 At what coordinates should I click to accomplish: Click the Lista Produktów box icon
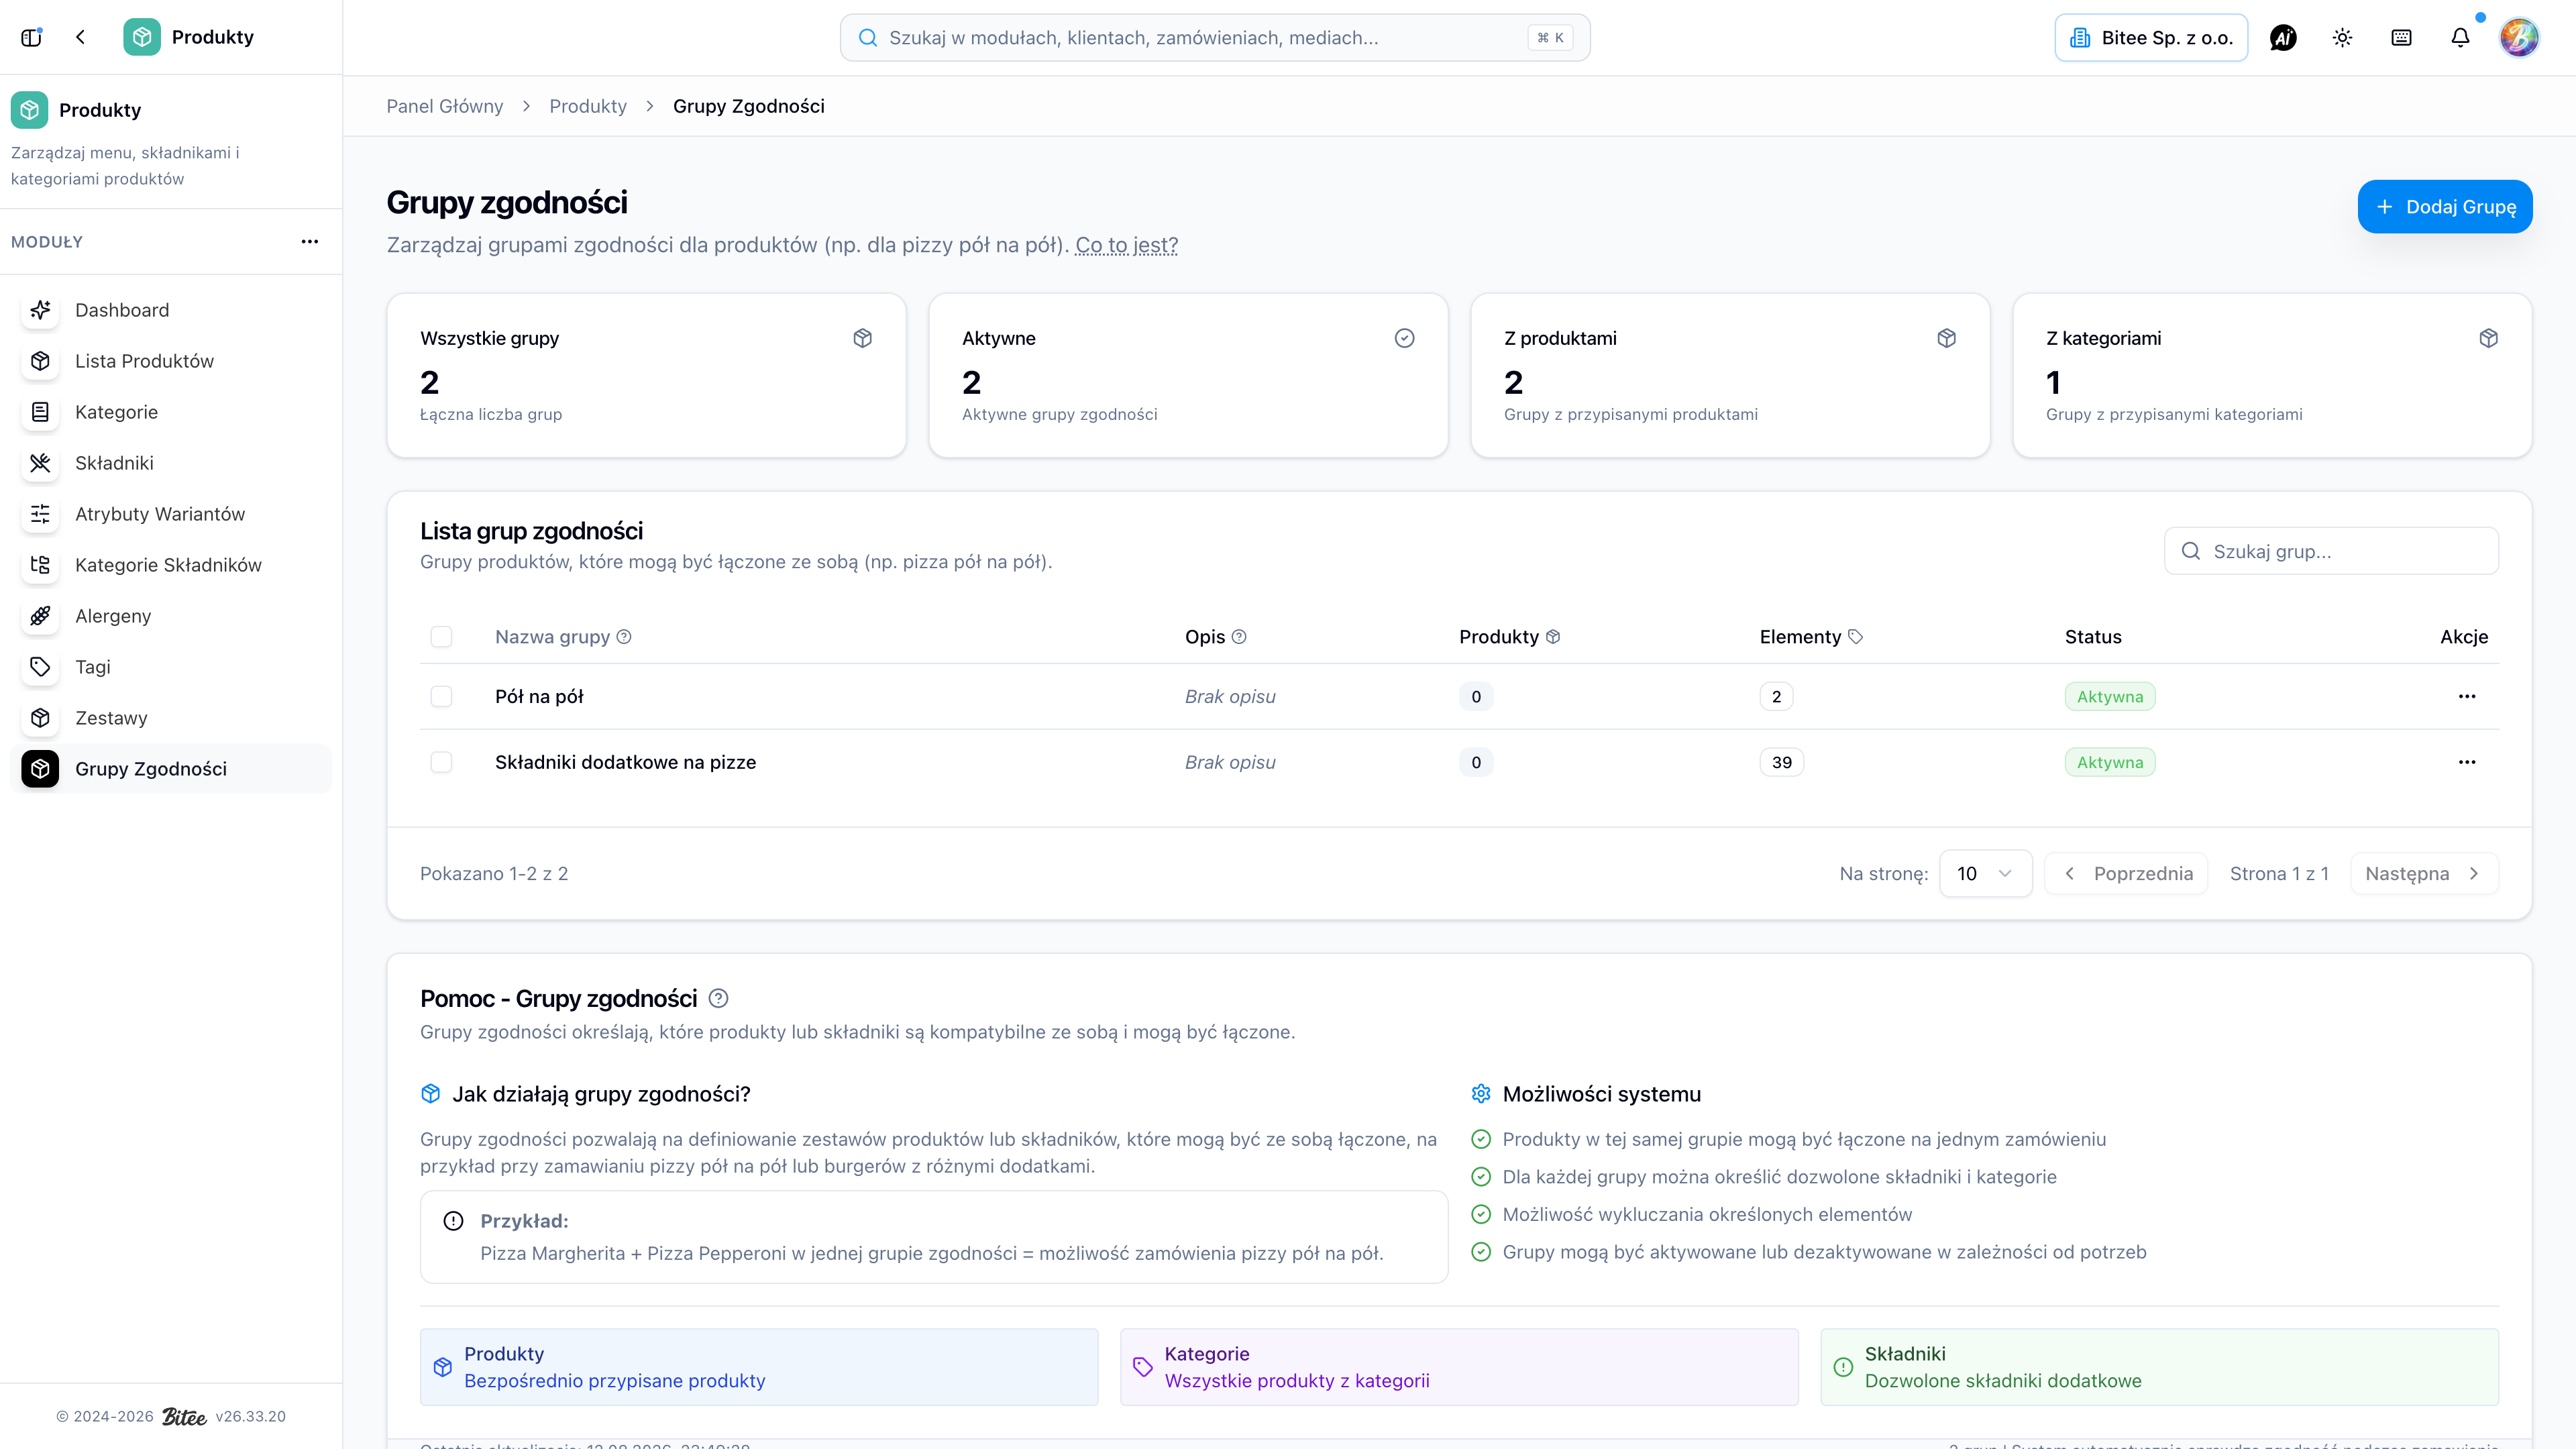(40, 361)
